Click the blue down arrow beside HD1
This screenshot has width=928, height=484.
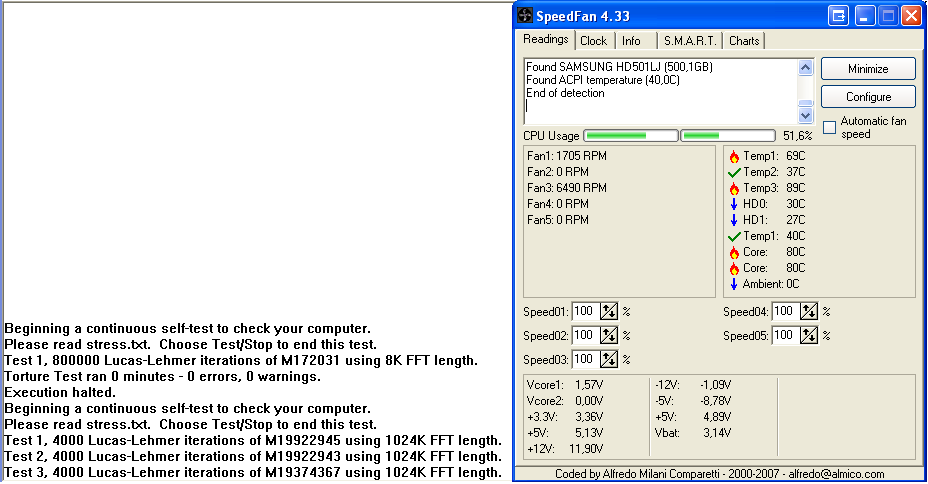734,220
